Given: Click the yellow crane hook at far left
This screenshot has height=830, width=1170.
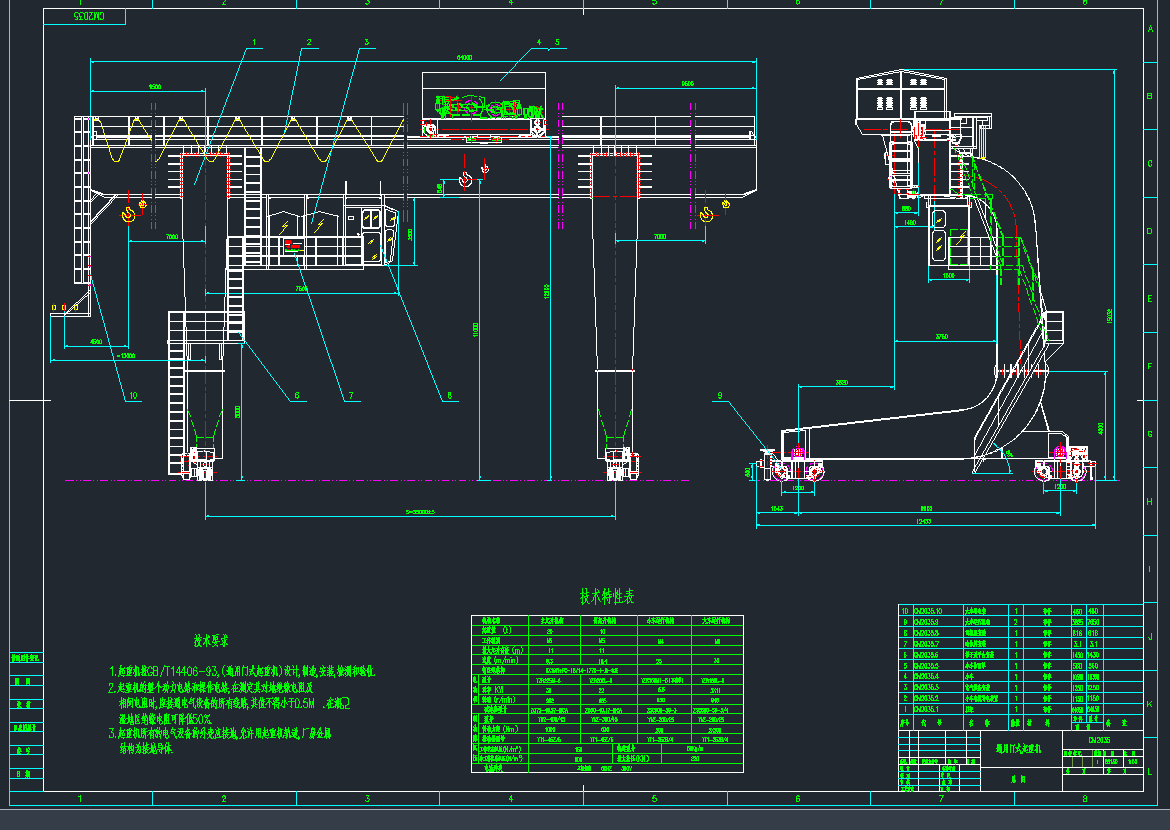Looking at the screenshot, I should (x=128, y=215).
